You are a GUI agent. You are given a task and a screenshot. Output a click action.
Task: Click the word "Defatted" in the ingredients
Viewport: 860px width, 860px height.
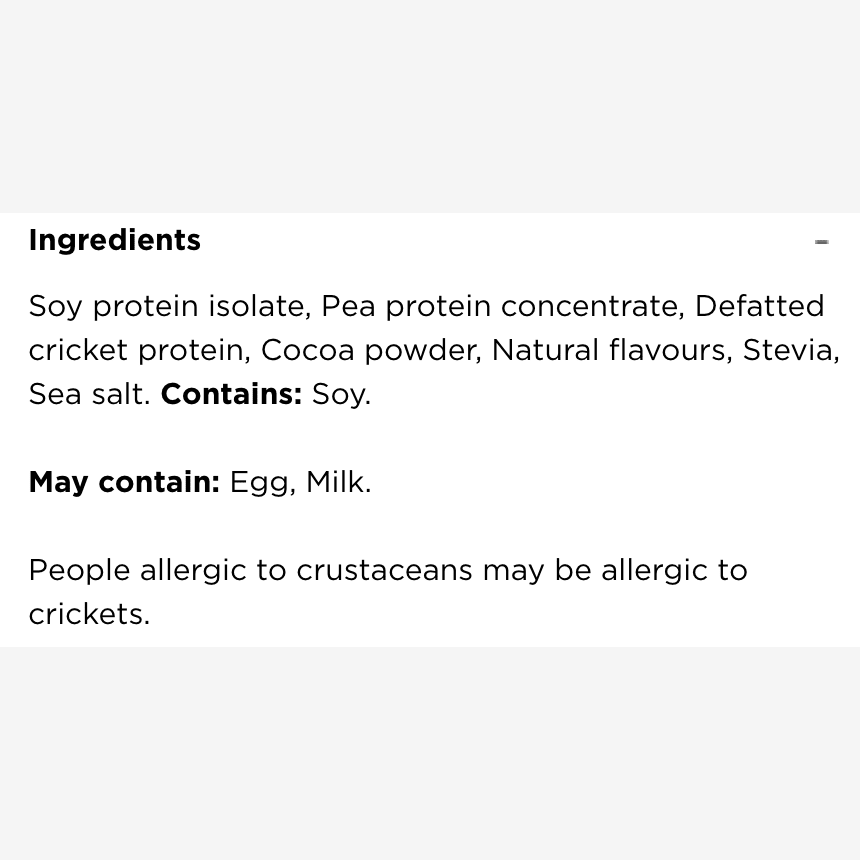point(759,305)
